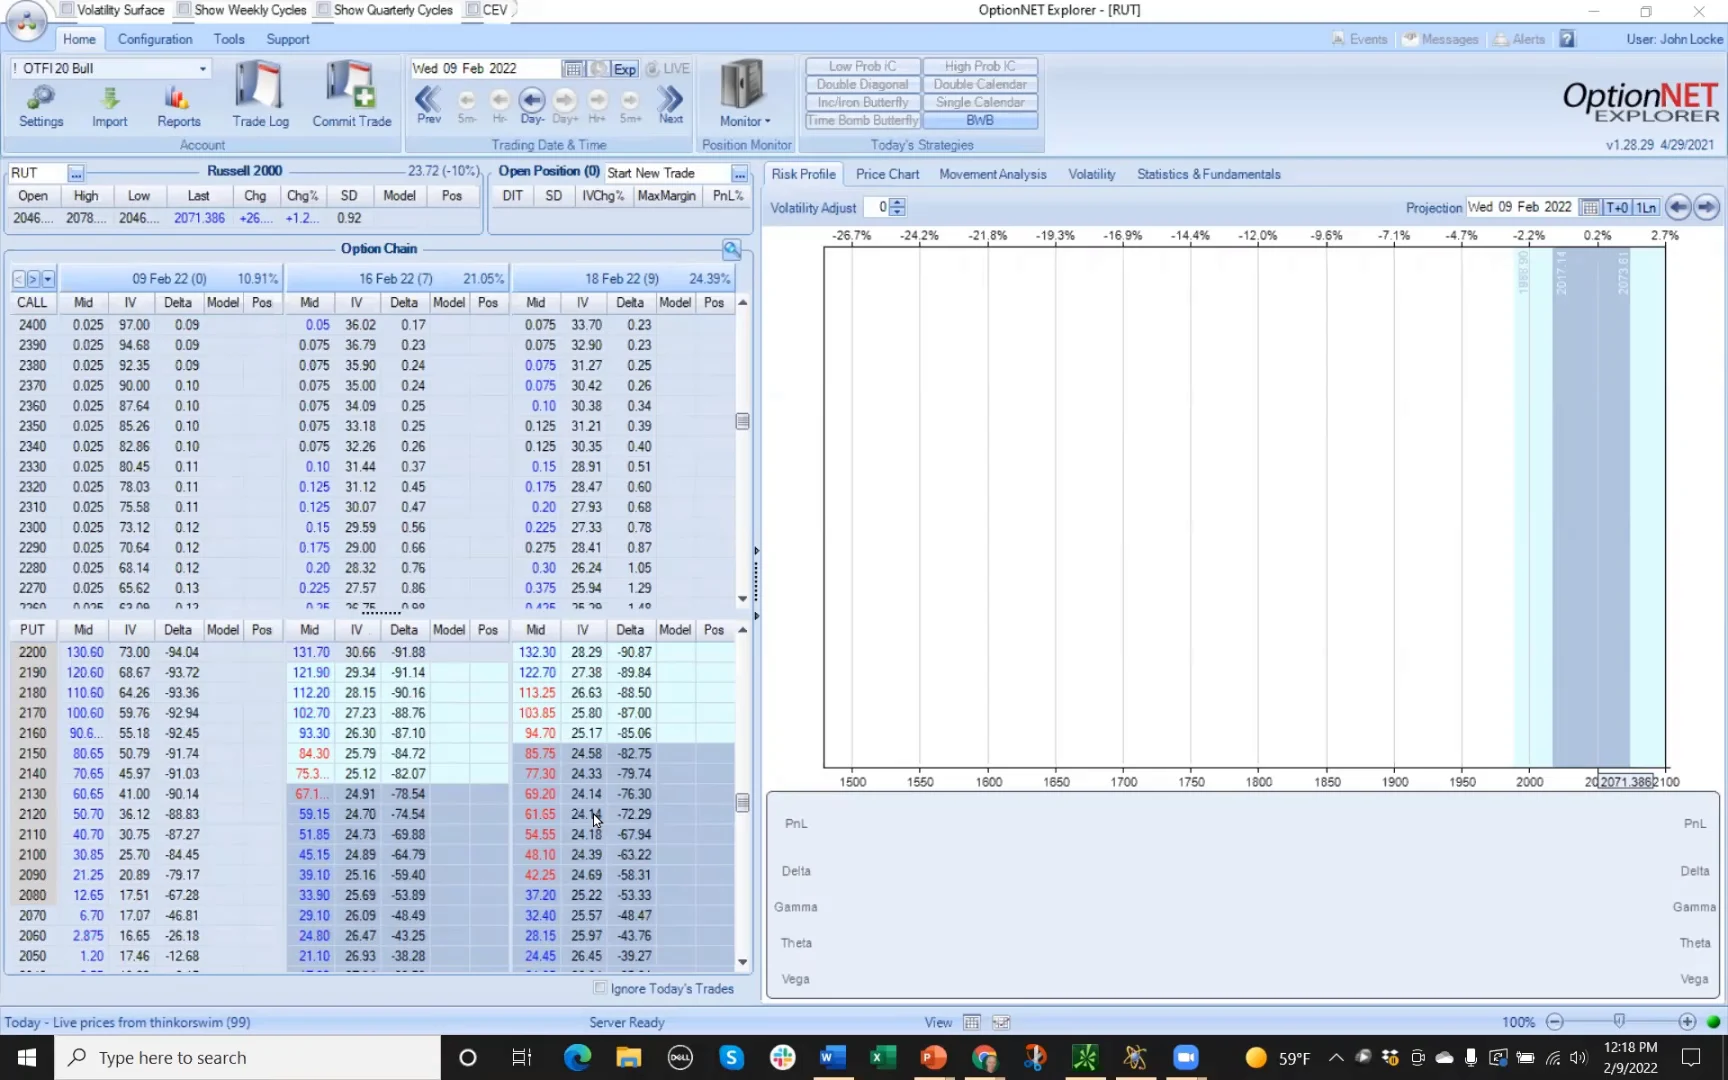
Task: Click the Import icon
Action: 110,106
